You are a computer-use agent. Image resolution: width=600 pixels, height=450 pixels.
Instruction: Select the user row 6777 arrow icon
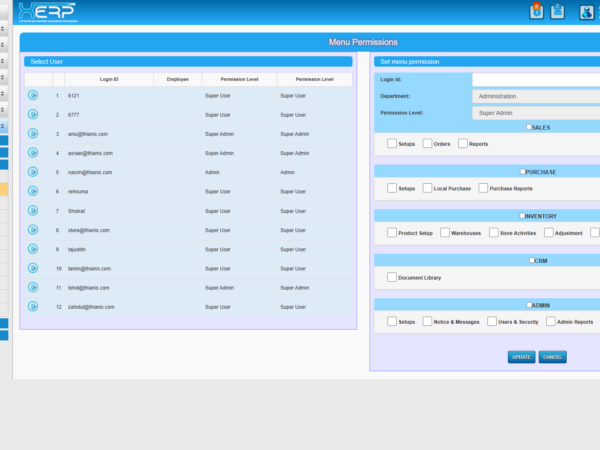click(33, 114)
